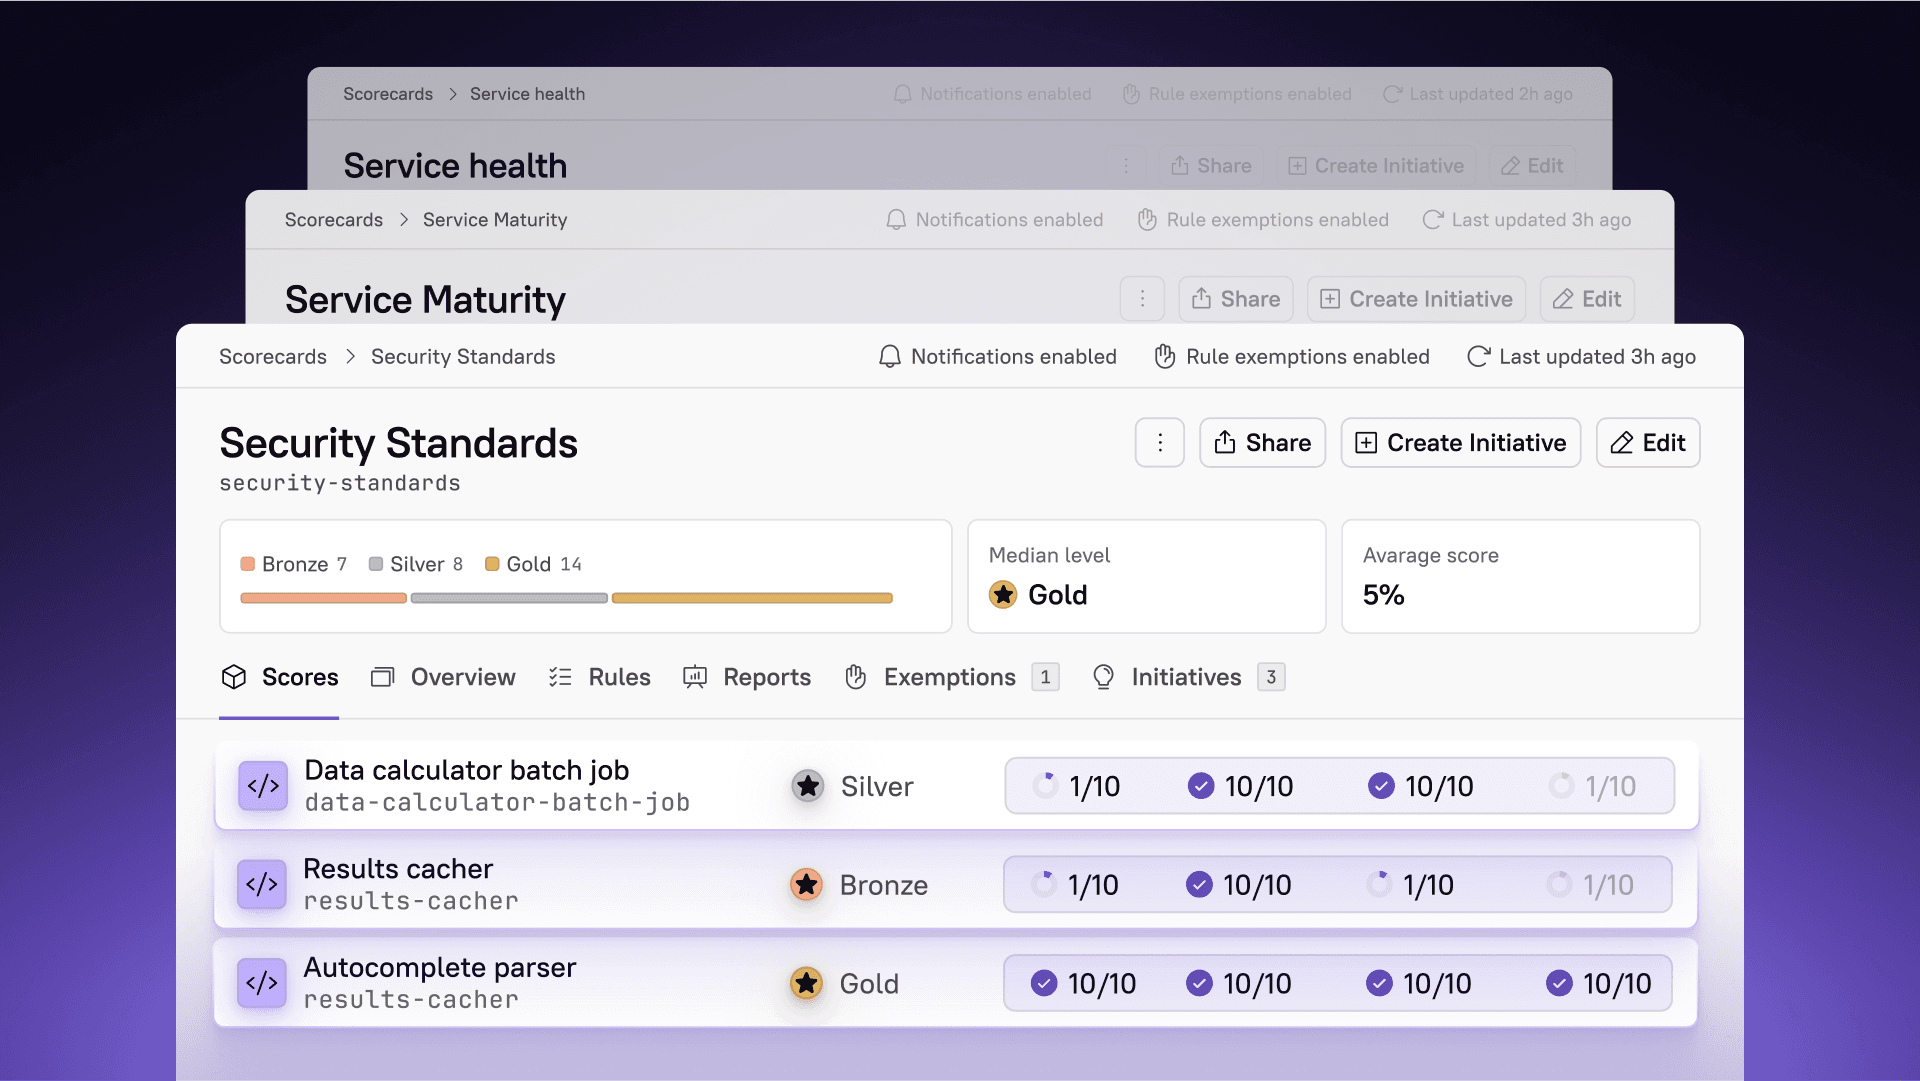Click the code icon for Data calculator batch job

(x=262, y=786)
